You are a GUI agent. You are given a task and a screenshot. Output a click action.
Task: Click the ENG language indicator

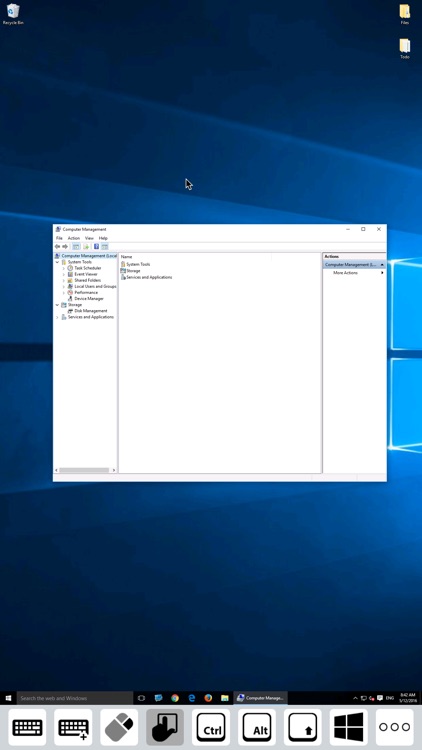[x=390, y=698]
